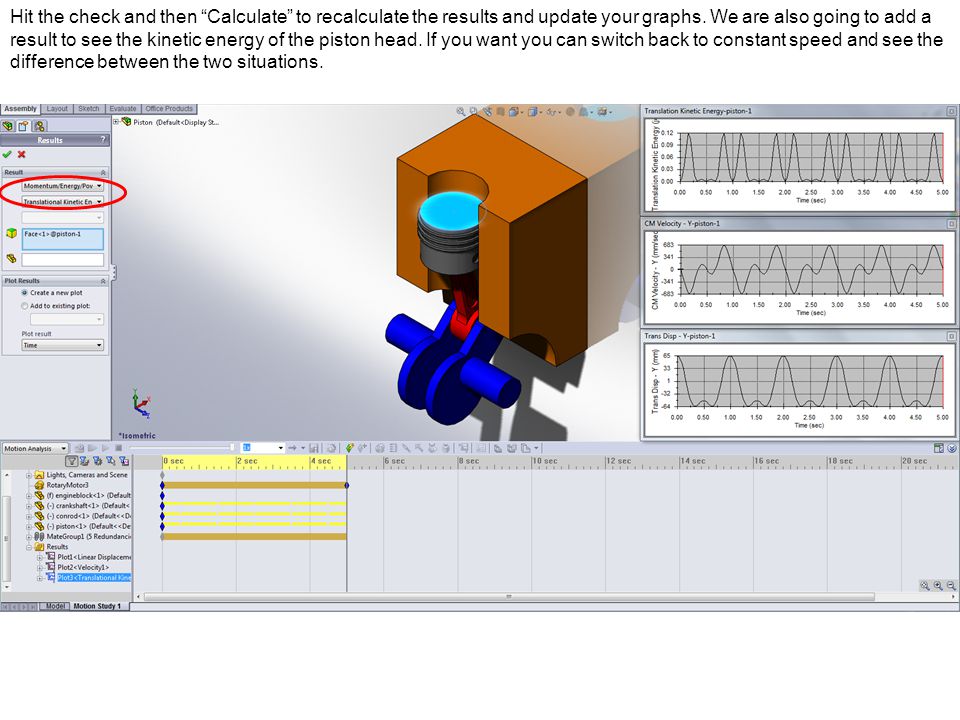Maximize CM Velocity plot window
Image resolution: width=960 pixels, height=720 pixels.
click(951, 223)
